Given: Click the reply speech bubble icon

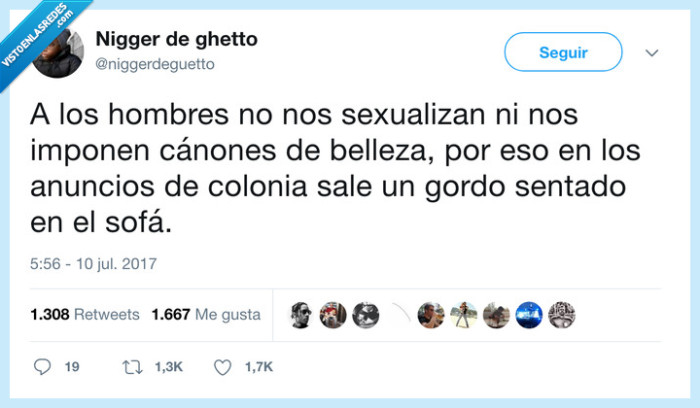Looking at the screenshot, I should coord(42,367).
